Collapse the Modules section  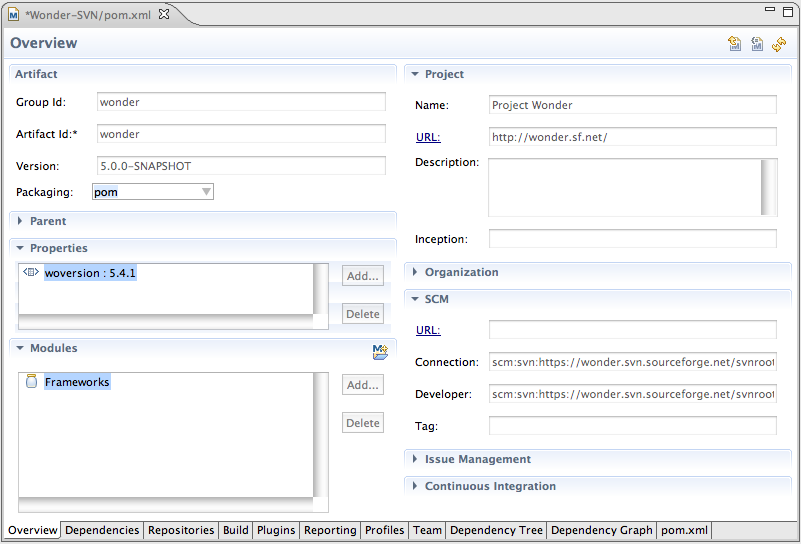click(20, 348)
